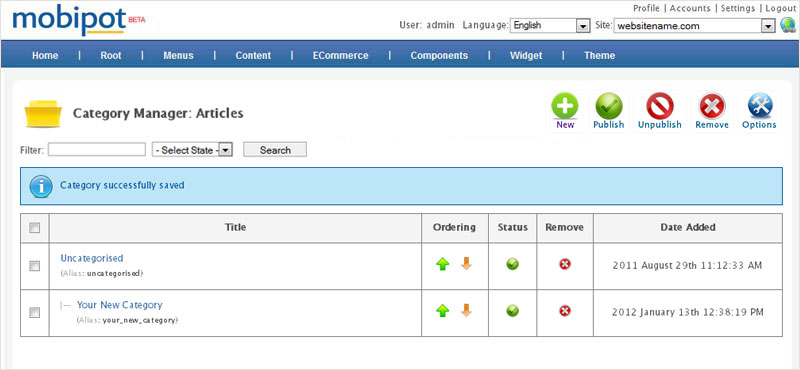Open the Components menu
The width and height of the screenshot is (800, 370).
pos(439,56)
